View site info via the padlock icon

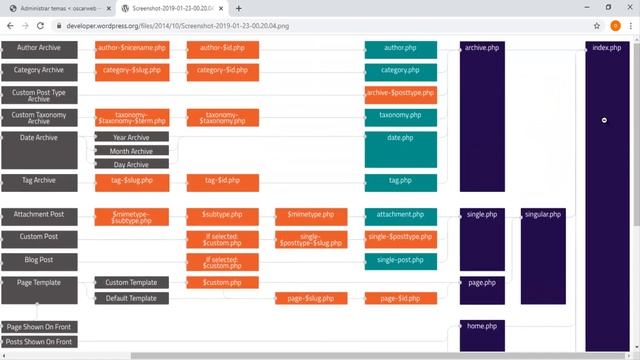click(59, 26)
